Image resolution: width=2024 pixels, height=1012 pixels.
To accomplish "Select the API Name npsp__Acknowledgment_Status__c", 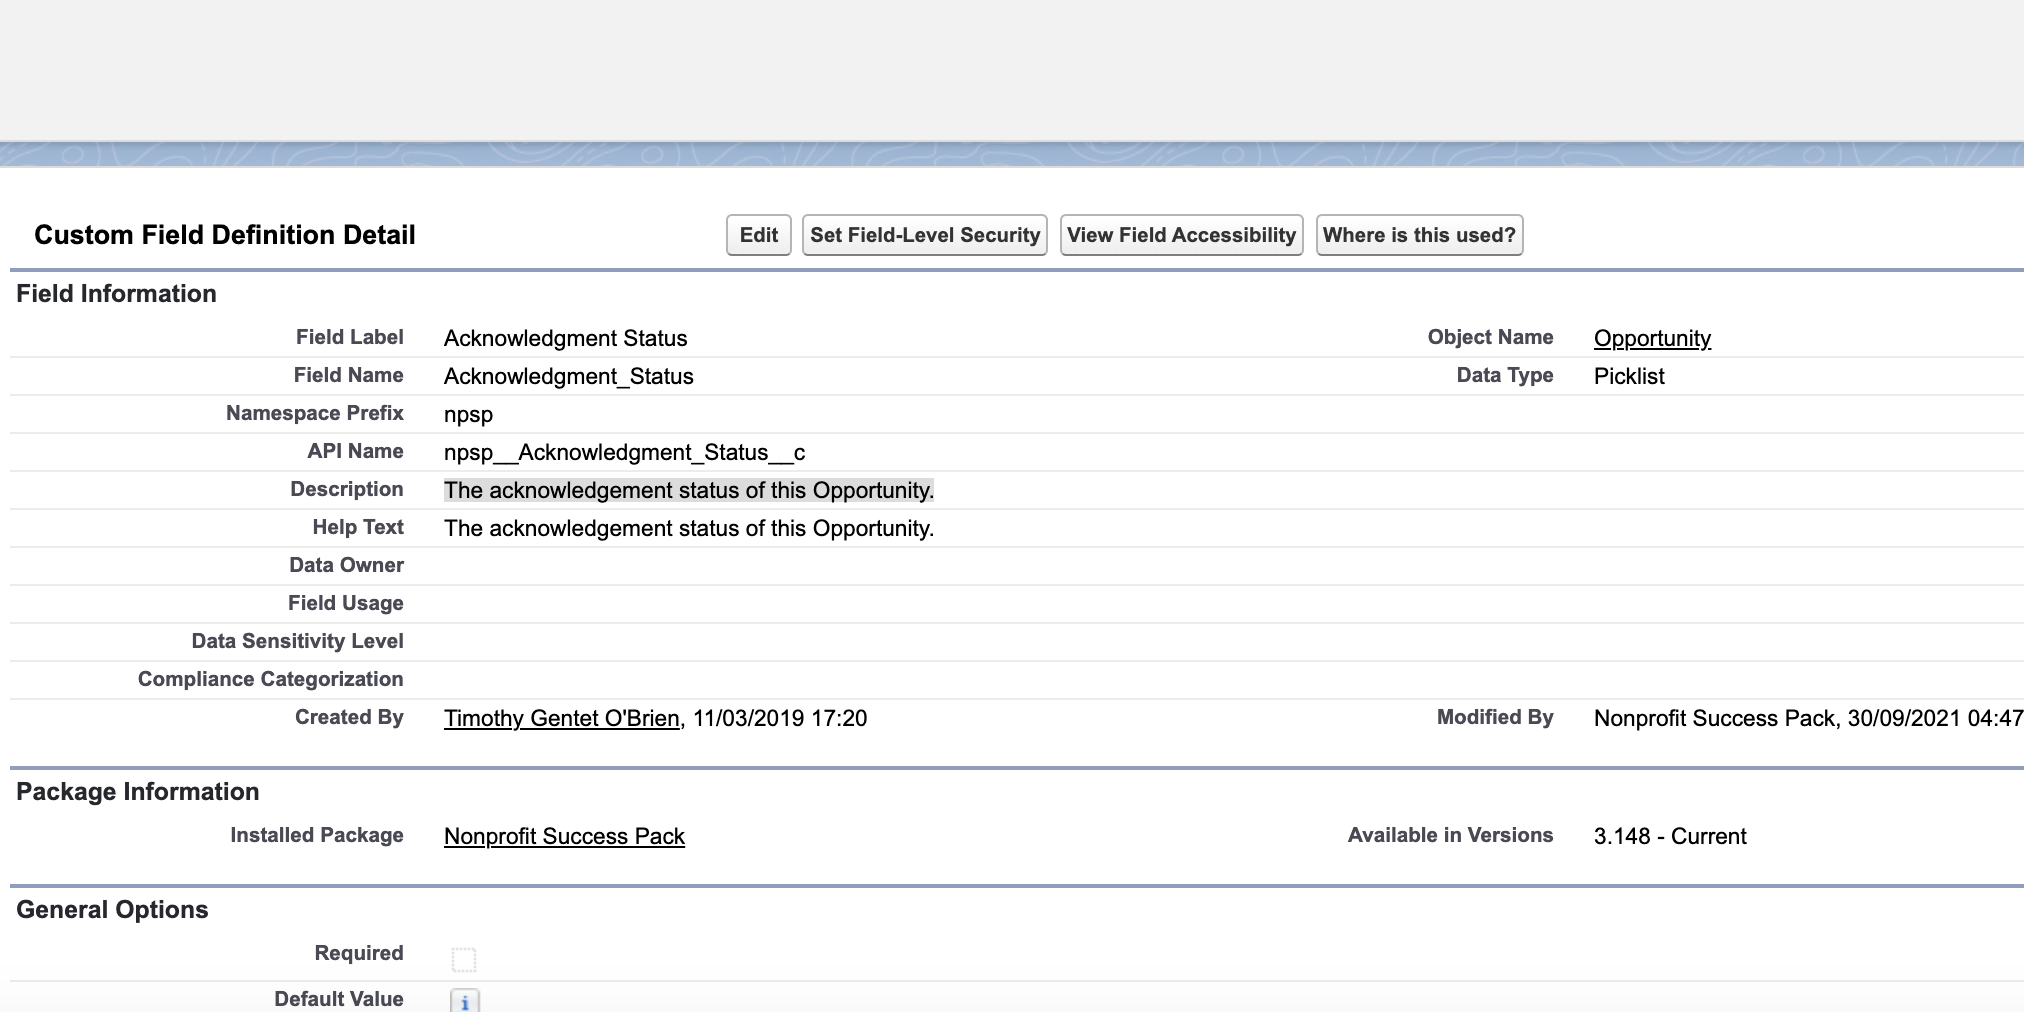I will click(625, 452).
